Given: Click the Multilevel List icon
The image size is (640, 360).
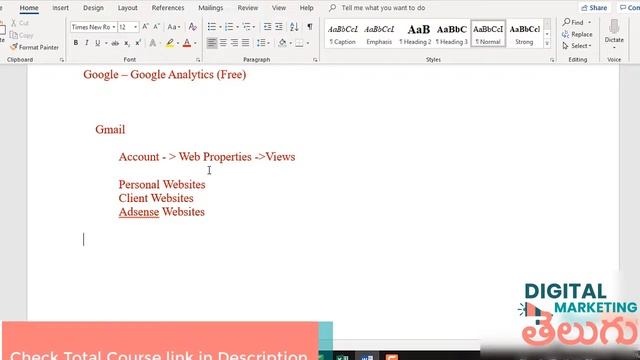Looking at the screenshot, I should [x=247, y=27].
